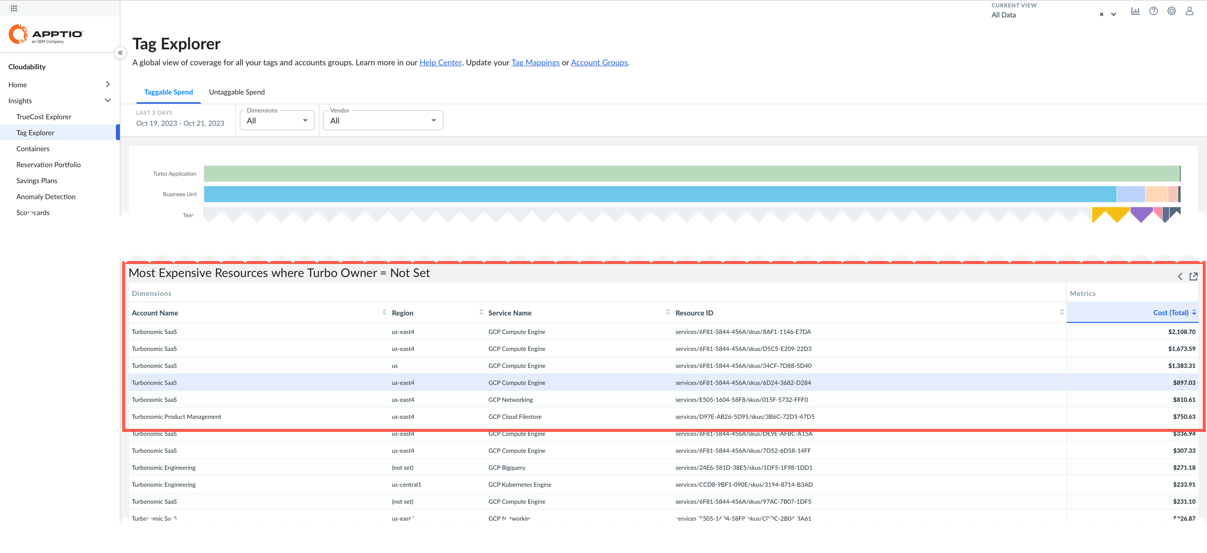Click the Home item in the sidebar
1207x553 pixels.
(17, 84)
